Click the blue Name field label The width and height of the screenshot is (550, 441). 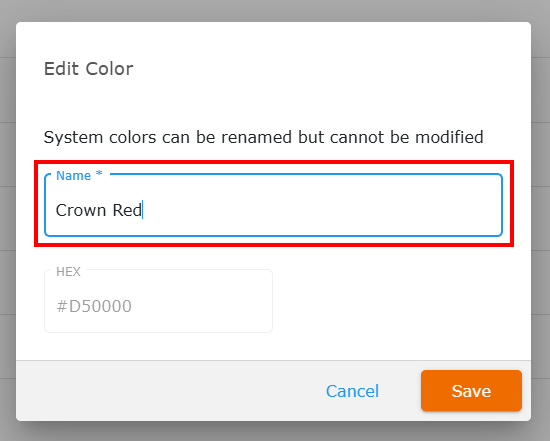[73, 175]
